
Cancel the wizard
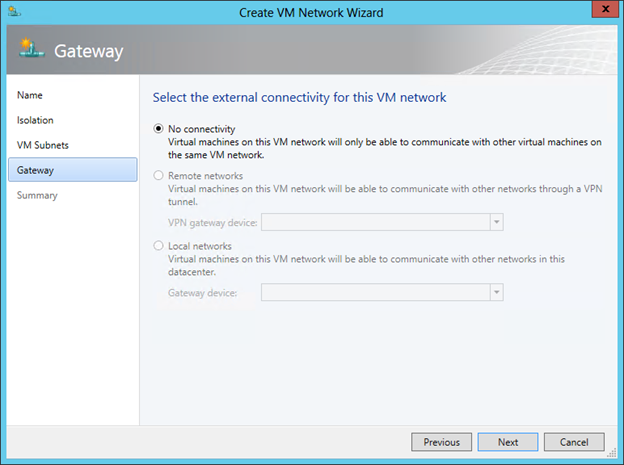tap(574, 442)
